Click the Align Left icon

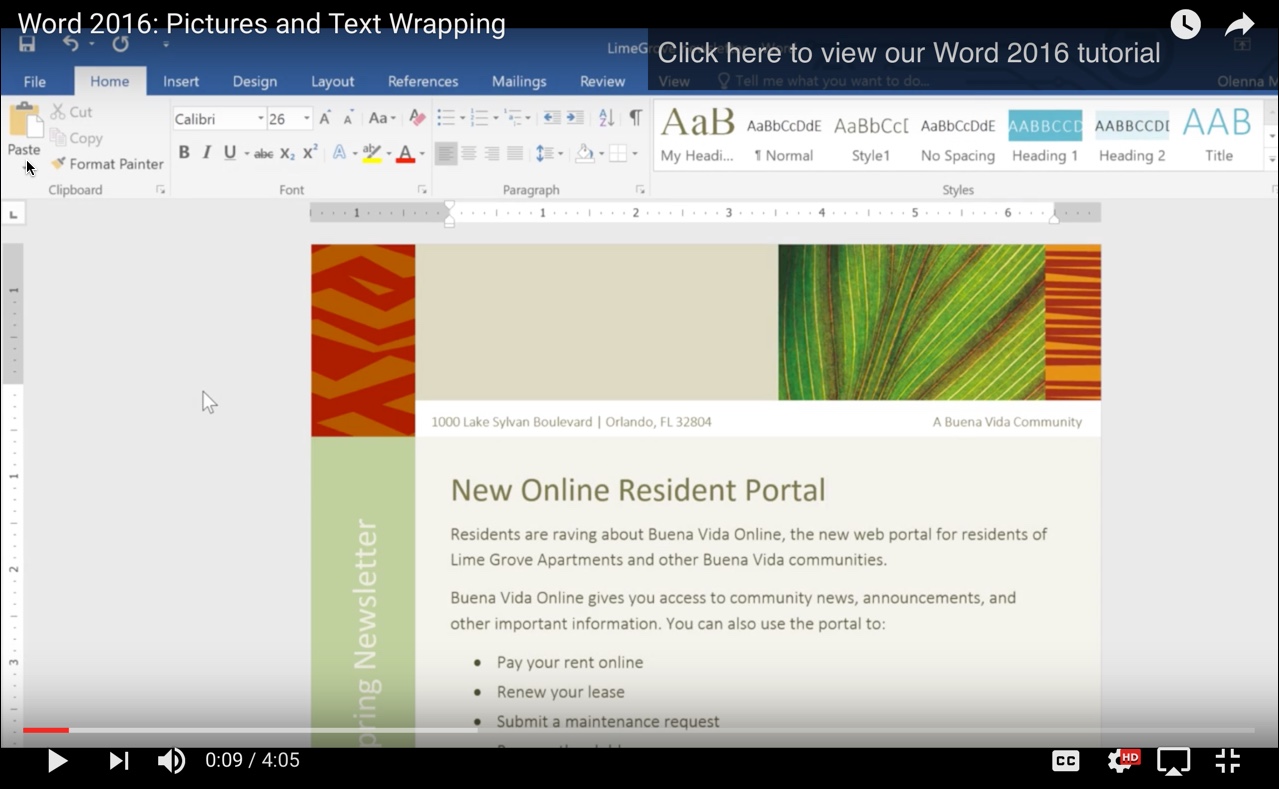tap(446, 153)
